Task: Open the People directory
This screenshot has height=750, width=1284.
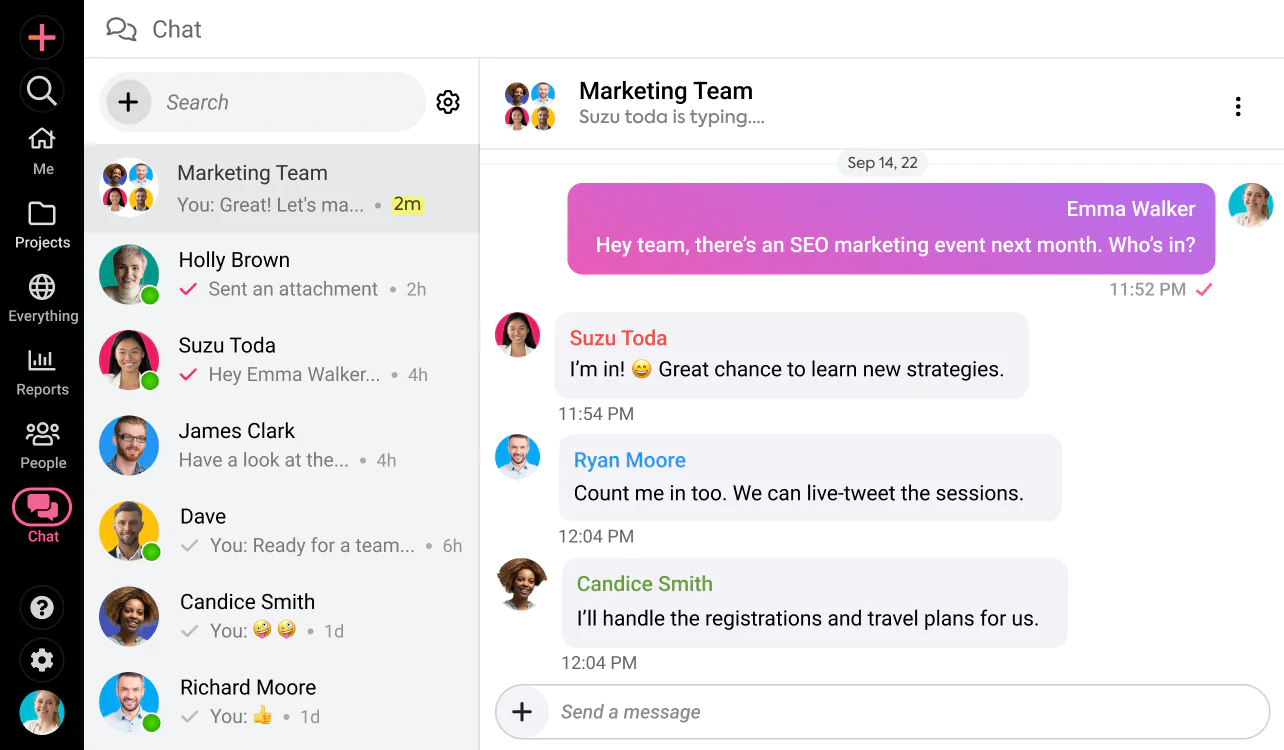Action: click(x=42, y=443)
